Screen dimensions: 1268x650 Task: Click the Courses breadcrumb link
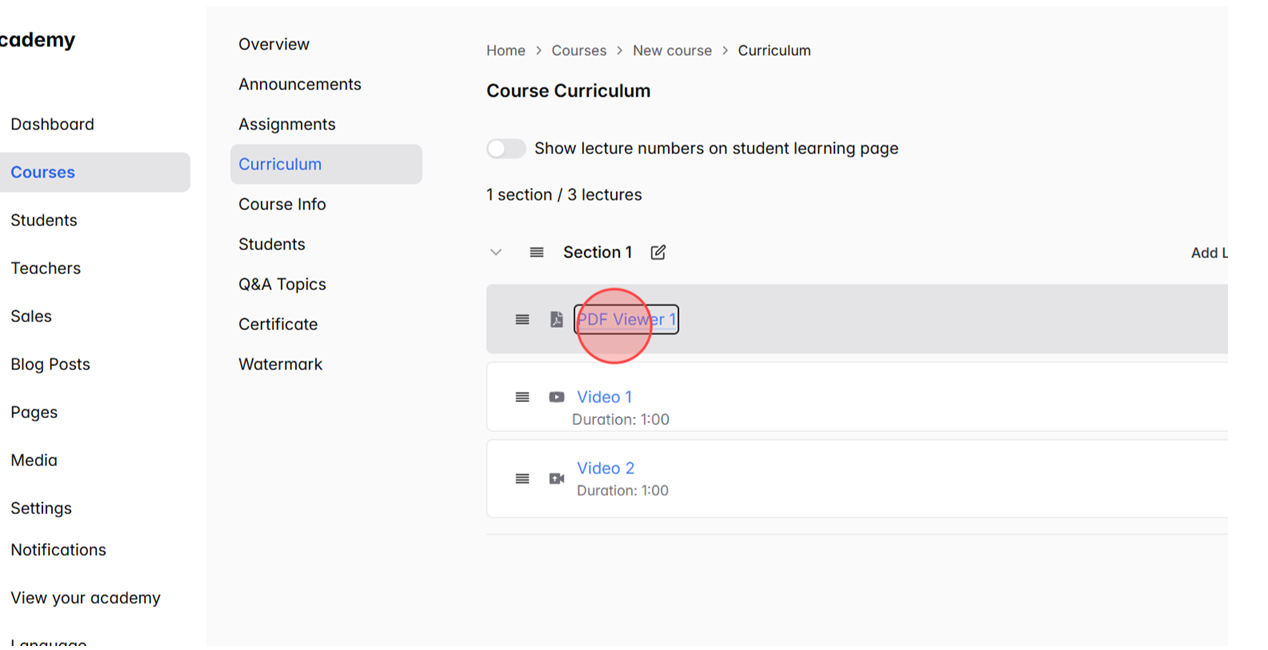(579, 50)
